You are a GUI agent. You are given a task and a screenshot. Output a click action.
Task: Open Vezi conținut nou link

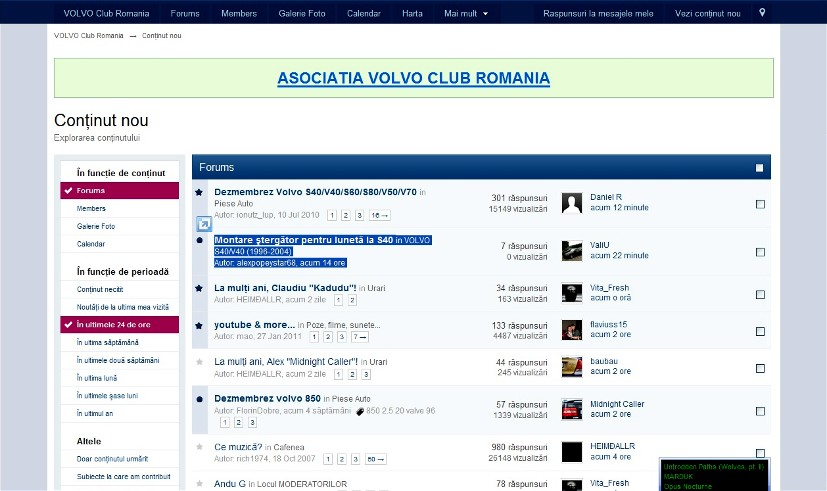pos(707,13)
